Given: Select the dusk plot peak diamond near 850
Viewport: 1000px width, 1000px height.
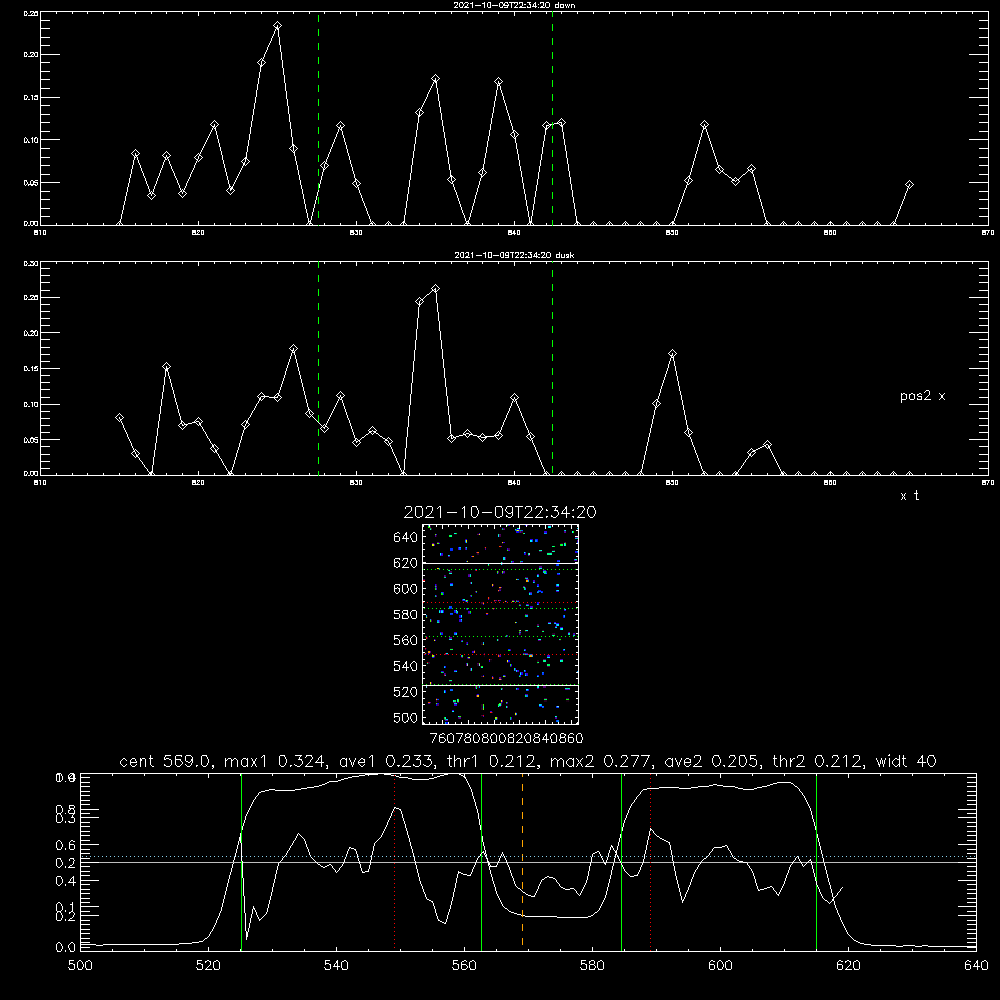Looking at the screenshot, I should pyautogui.click(x=672, y=353).
